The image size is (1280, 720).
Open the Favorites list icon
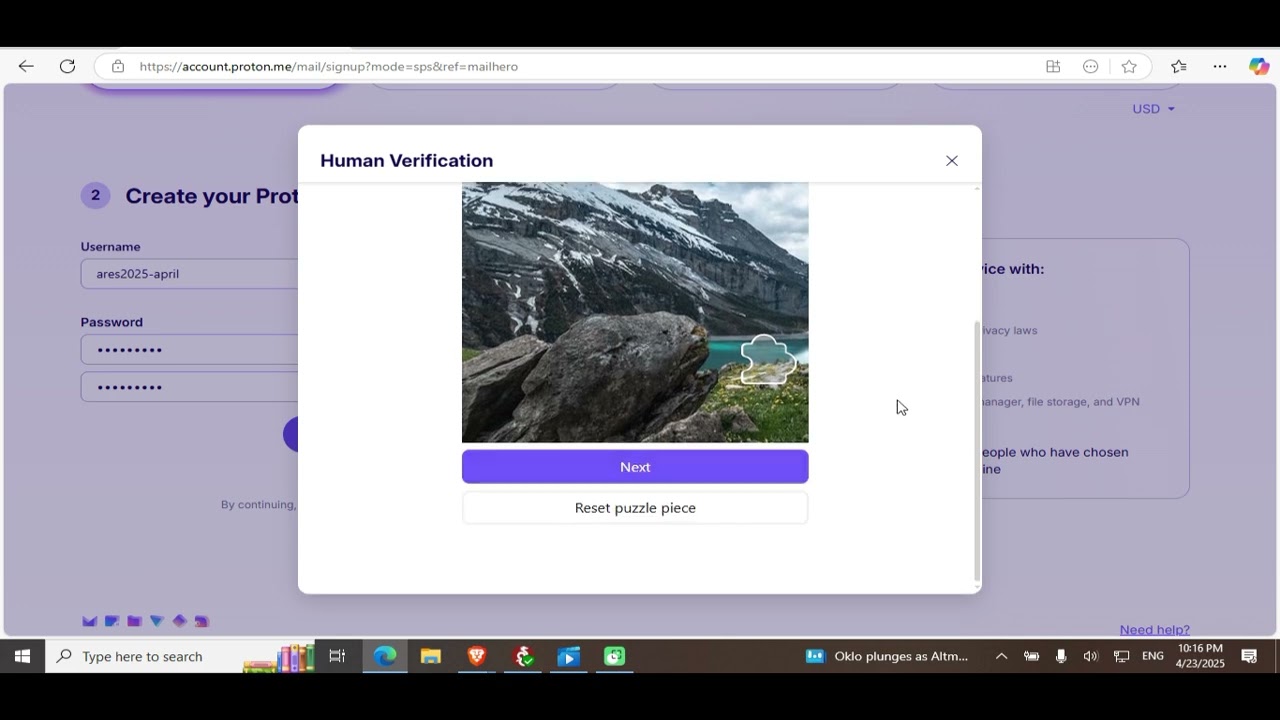[1179, 66]
